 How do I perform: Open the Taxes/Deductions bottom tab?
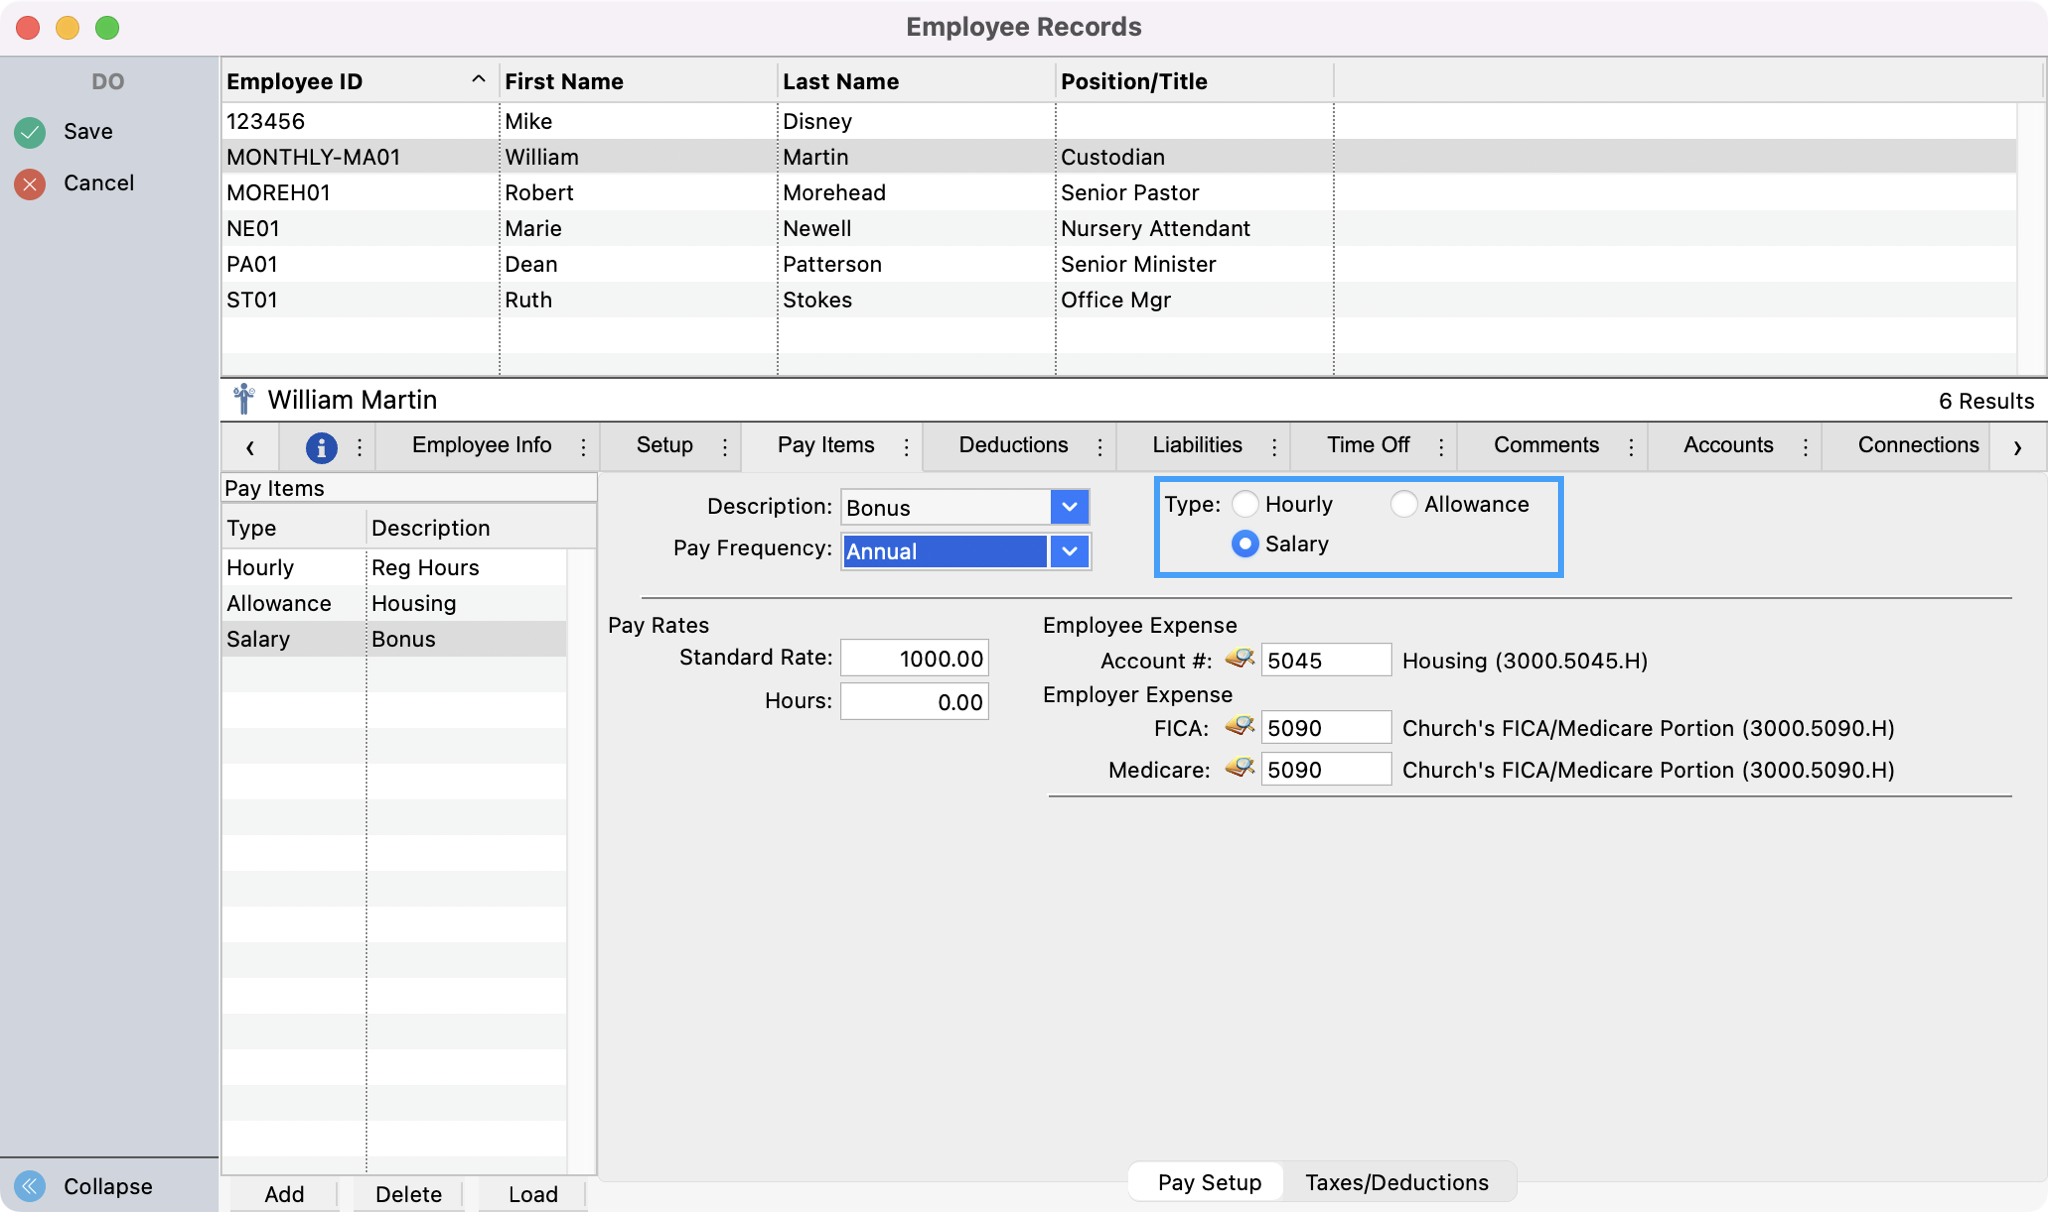(x=1396, y=1182)
